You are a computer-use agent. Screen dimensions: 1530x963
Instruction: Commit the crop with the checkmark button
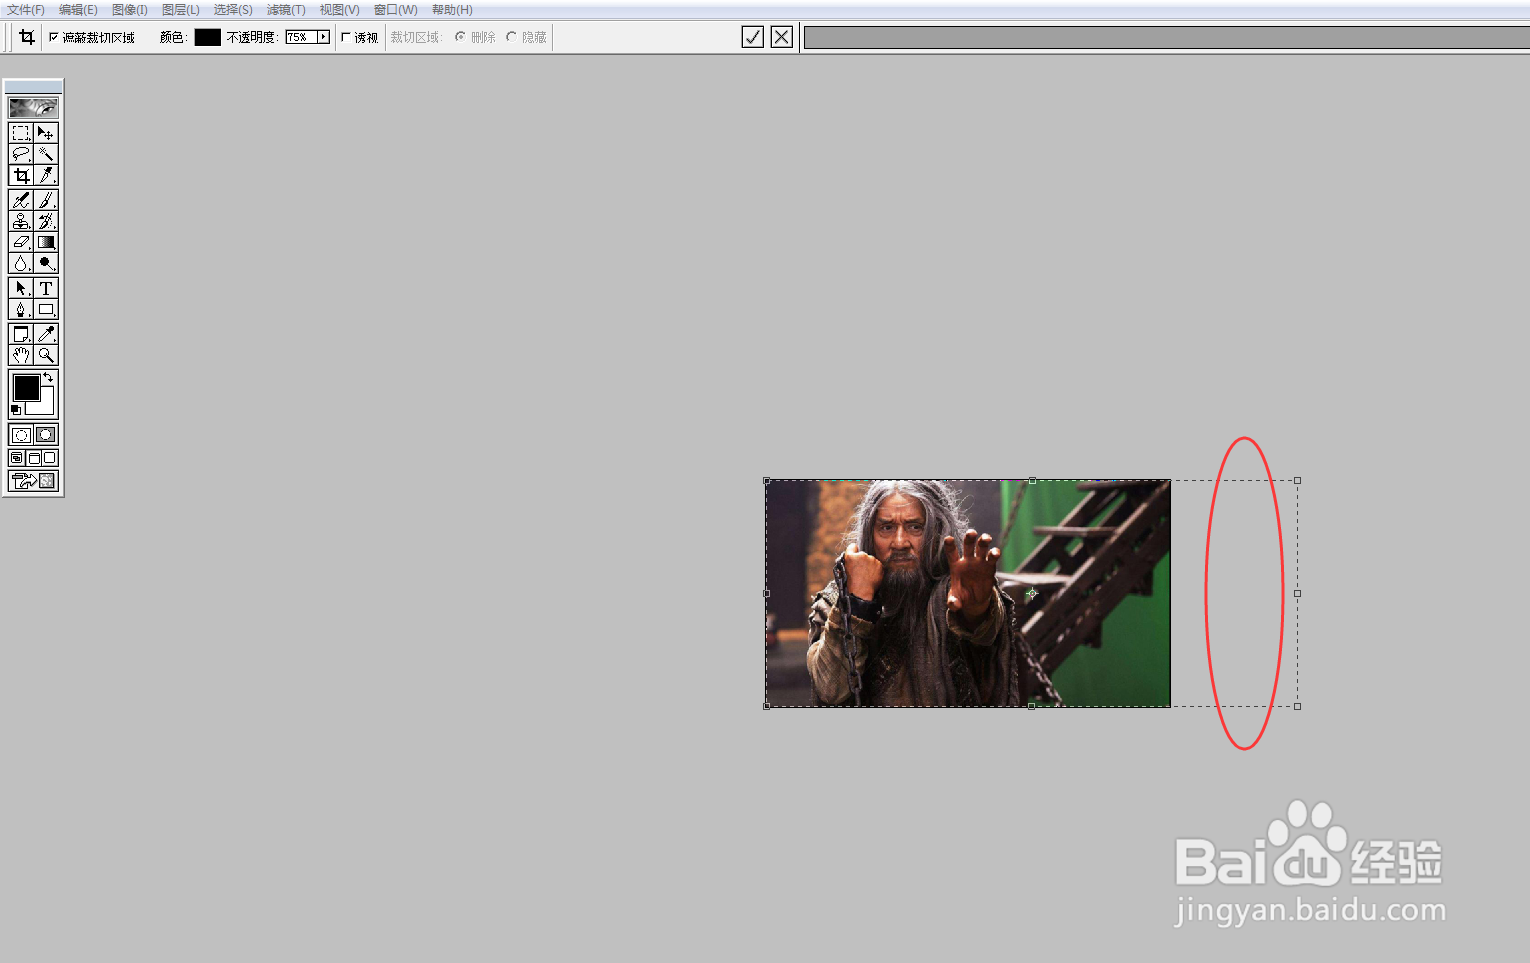(753, 37)
